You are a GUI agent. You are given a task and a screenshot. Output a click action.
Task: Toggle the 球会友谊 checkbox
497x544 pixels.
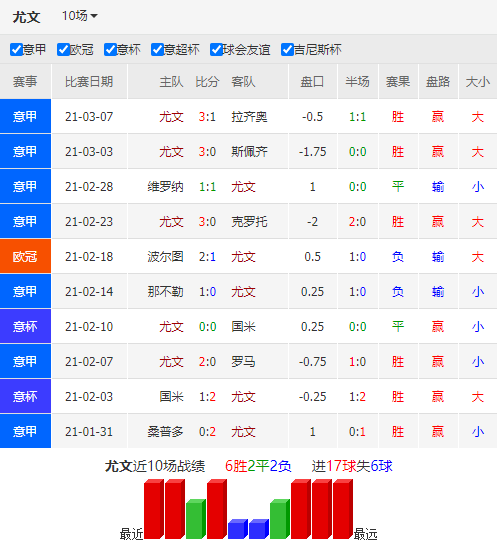click(x=216, y=50)
